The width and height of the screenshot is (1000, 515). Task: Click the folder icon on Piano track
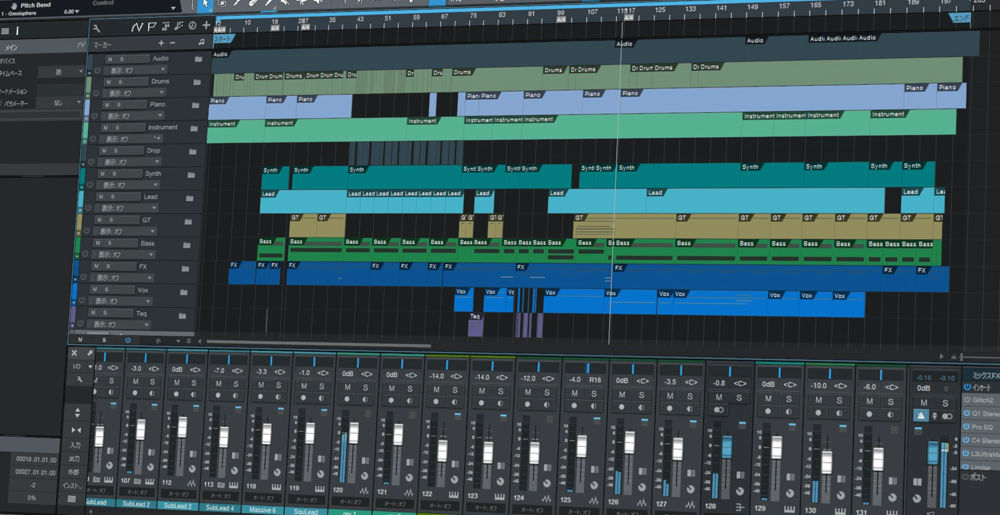pyautogui.click(x=197, y=104)
